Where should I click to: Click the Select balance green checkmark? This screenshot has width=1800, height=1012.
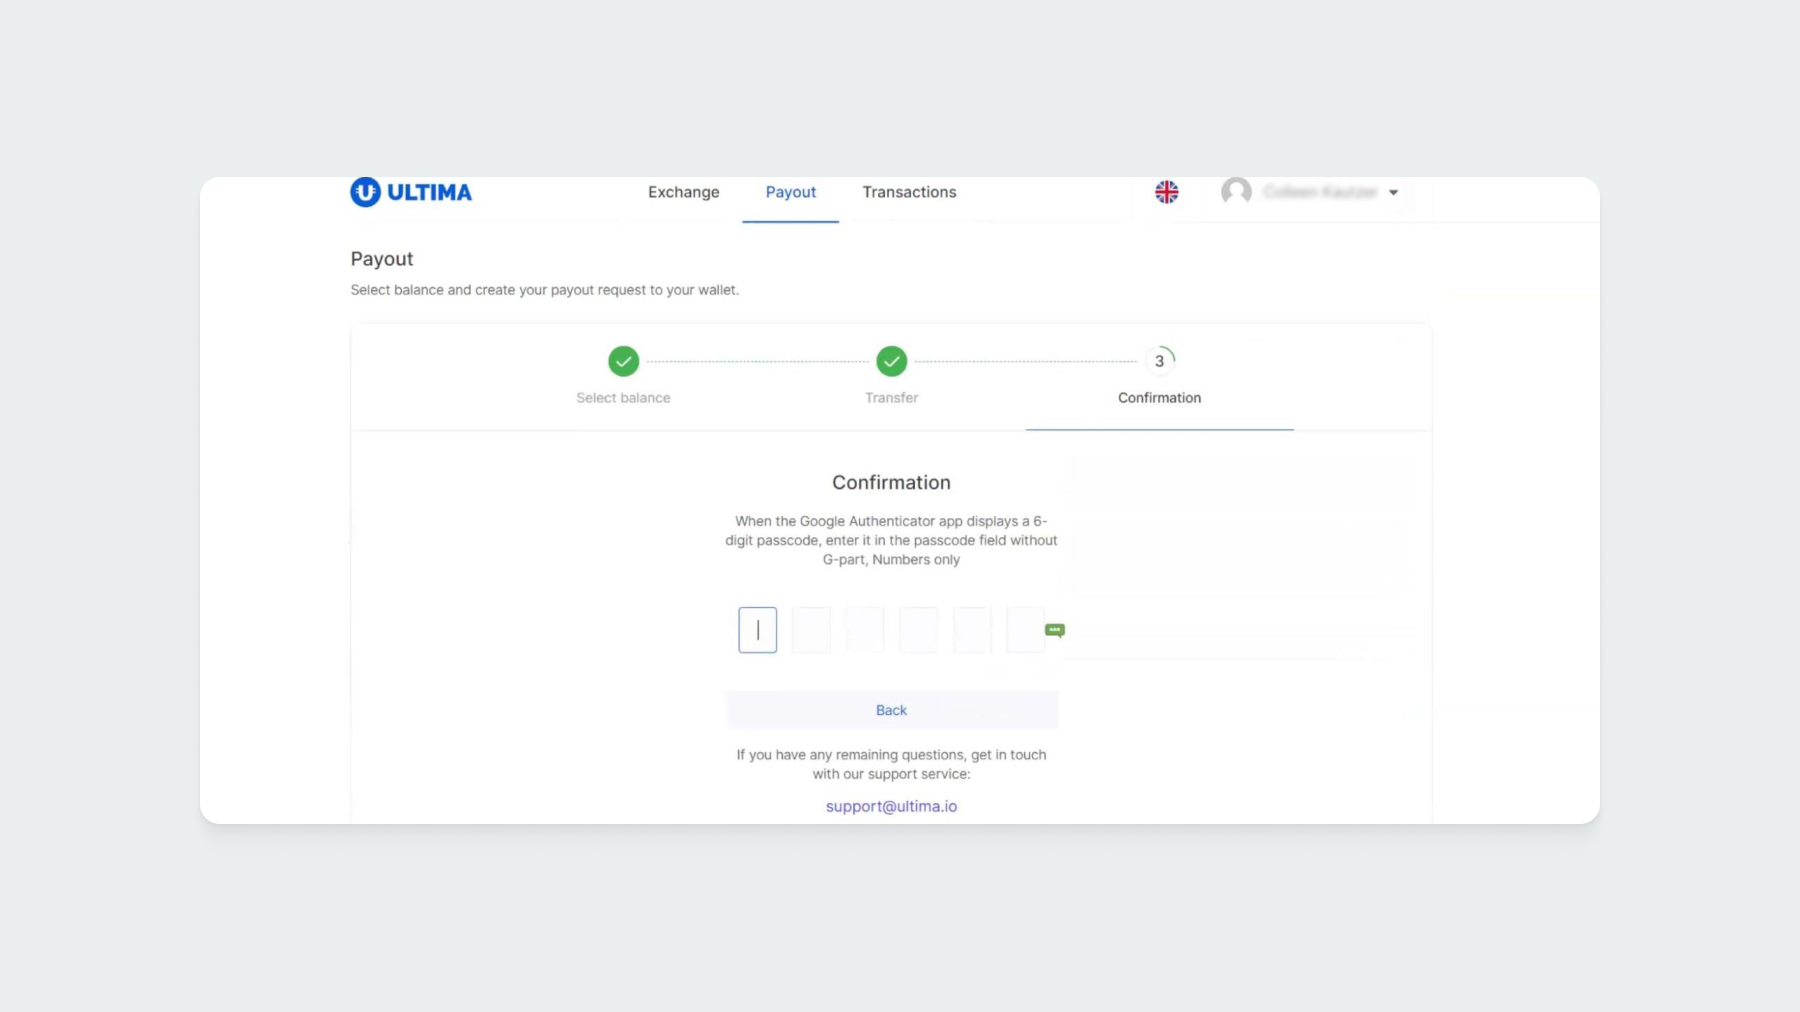click(623, 361)
